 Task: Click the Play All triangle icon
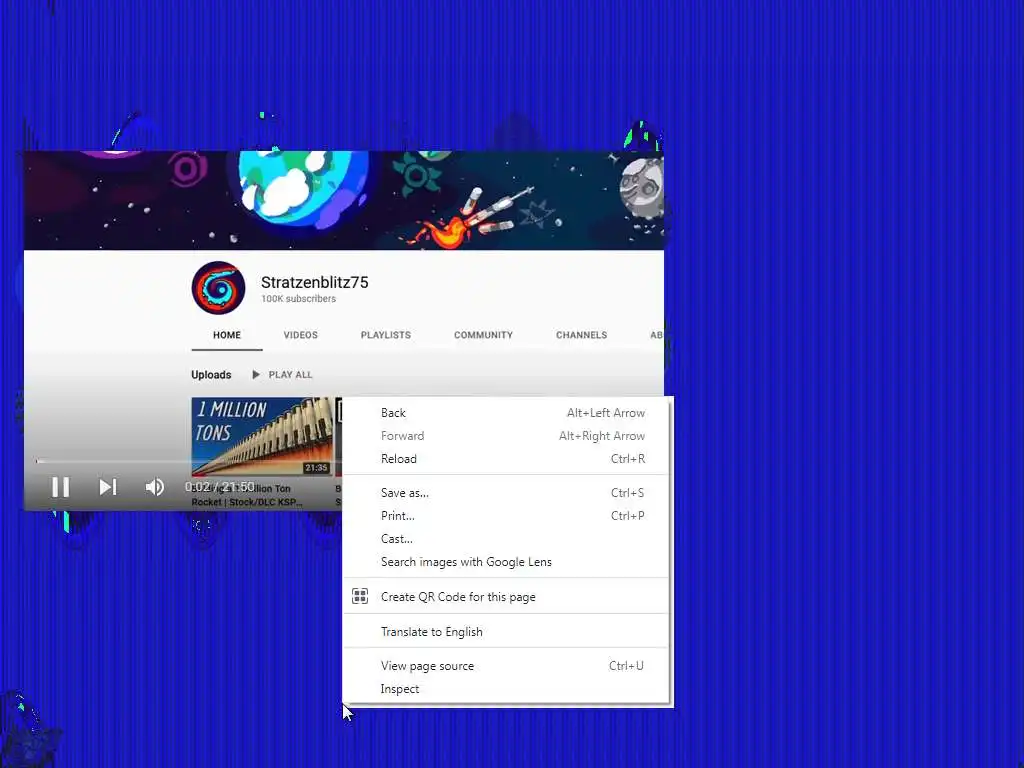coord(255,374)
